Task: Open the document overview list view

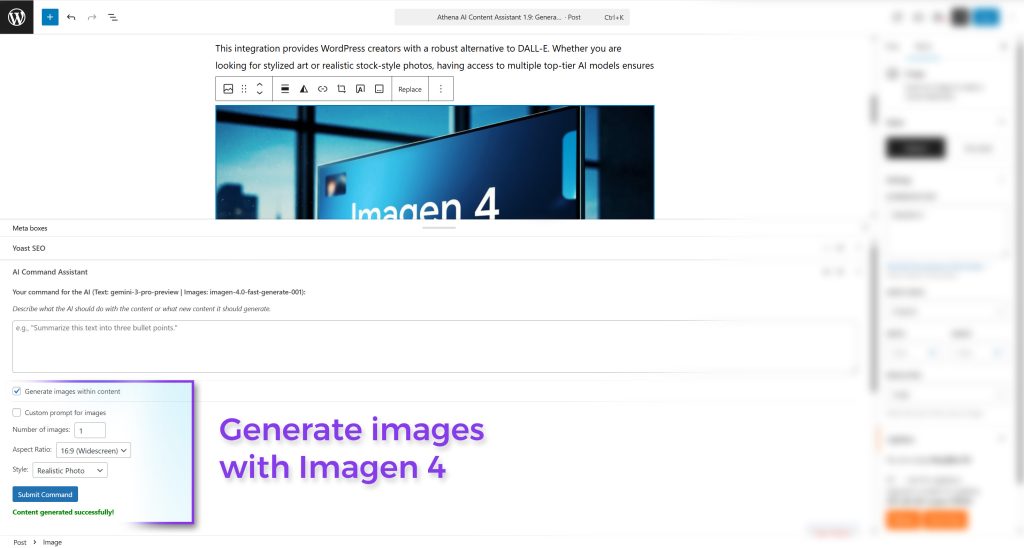Action: [112, 17]
